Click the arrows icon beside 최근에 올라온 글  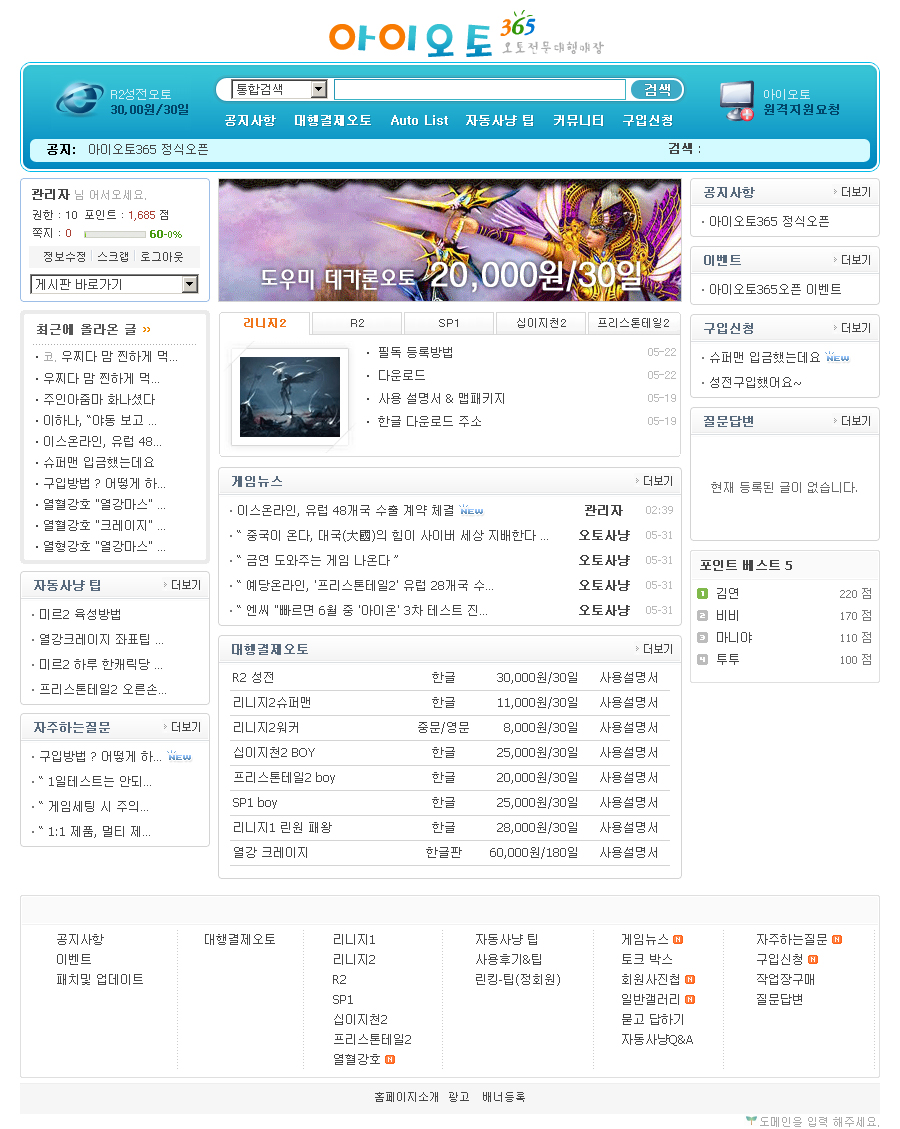(x=147, y=329)
